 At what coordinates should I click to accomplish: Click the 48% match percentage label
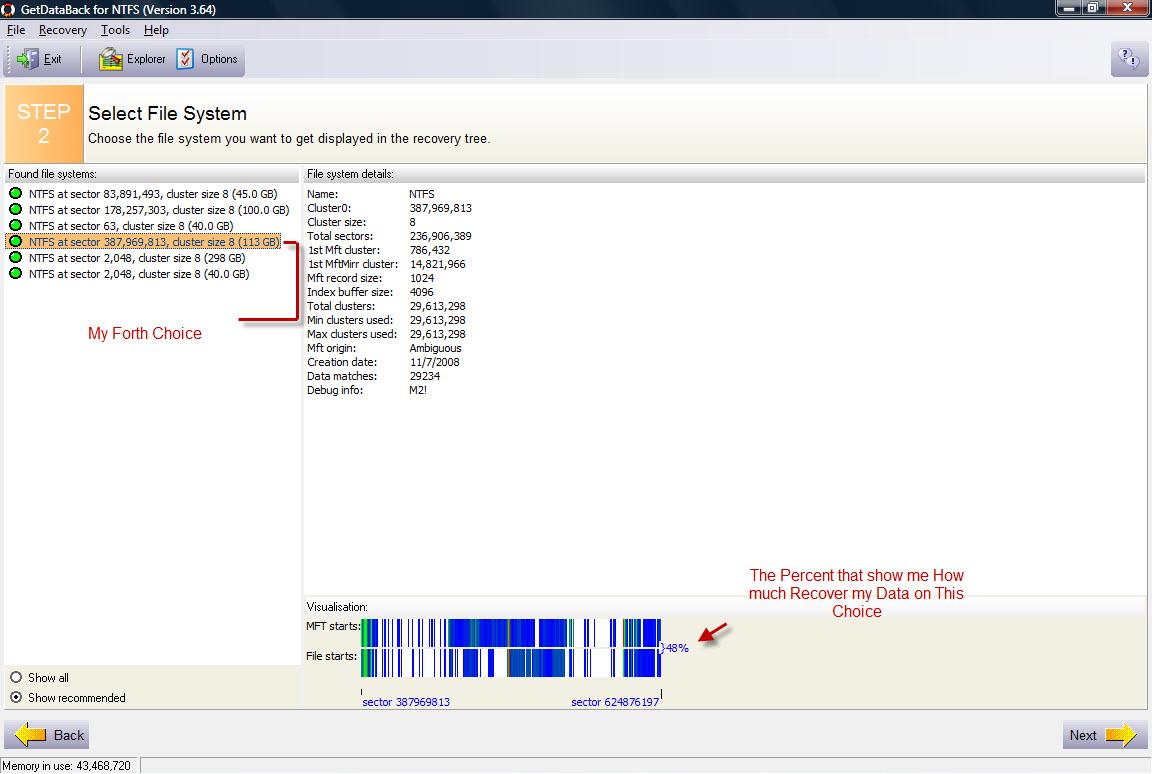click(x=677, y=648)
